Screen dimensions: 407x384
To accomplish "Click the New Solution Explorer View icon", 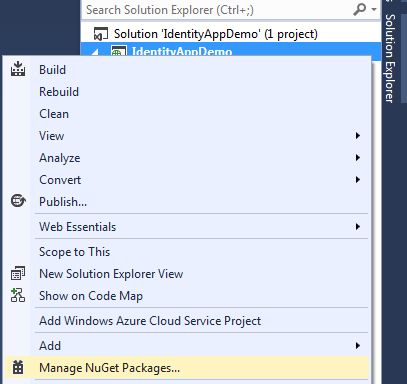I will pos(18,273).
